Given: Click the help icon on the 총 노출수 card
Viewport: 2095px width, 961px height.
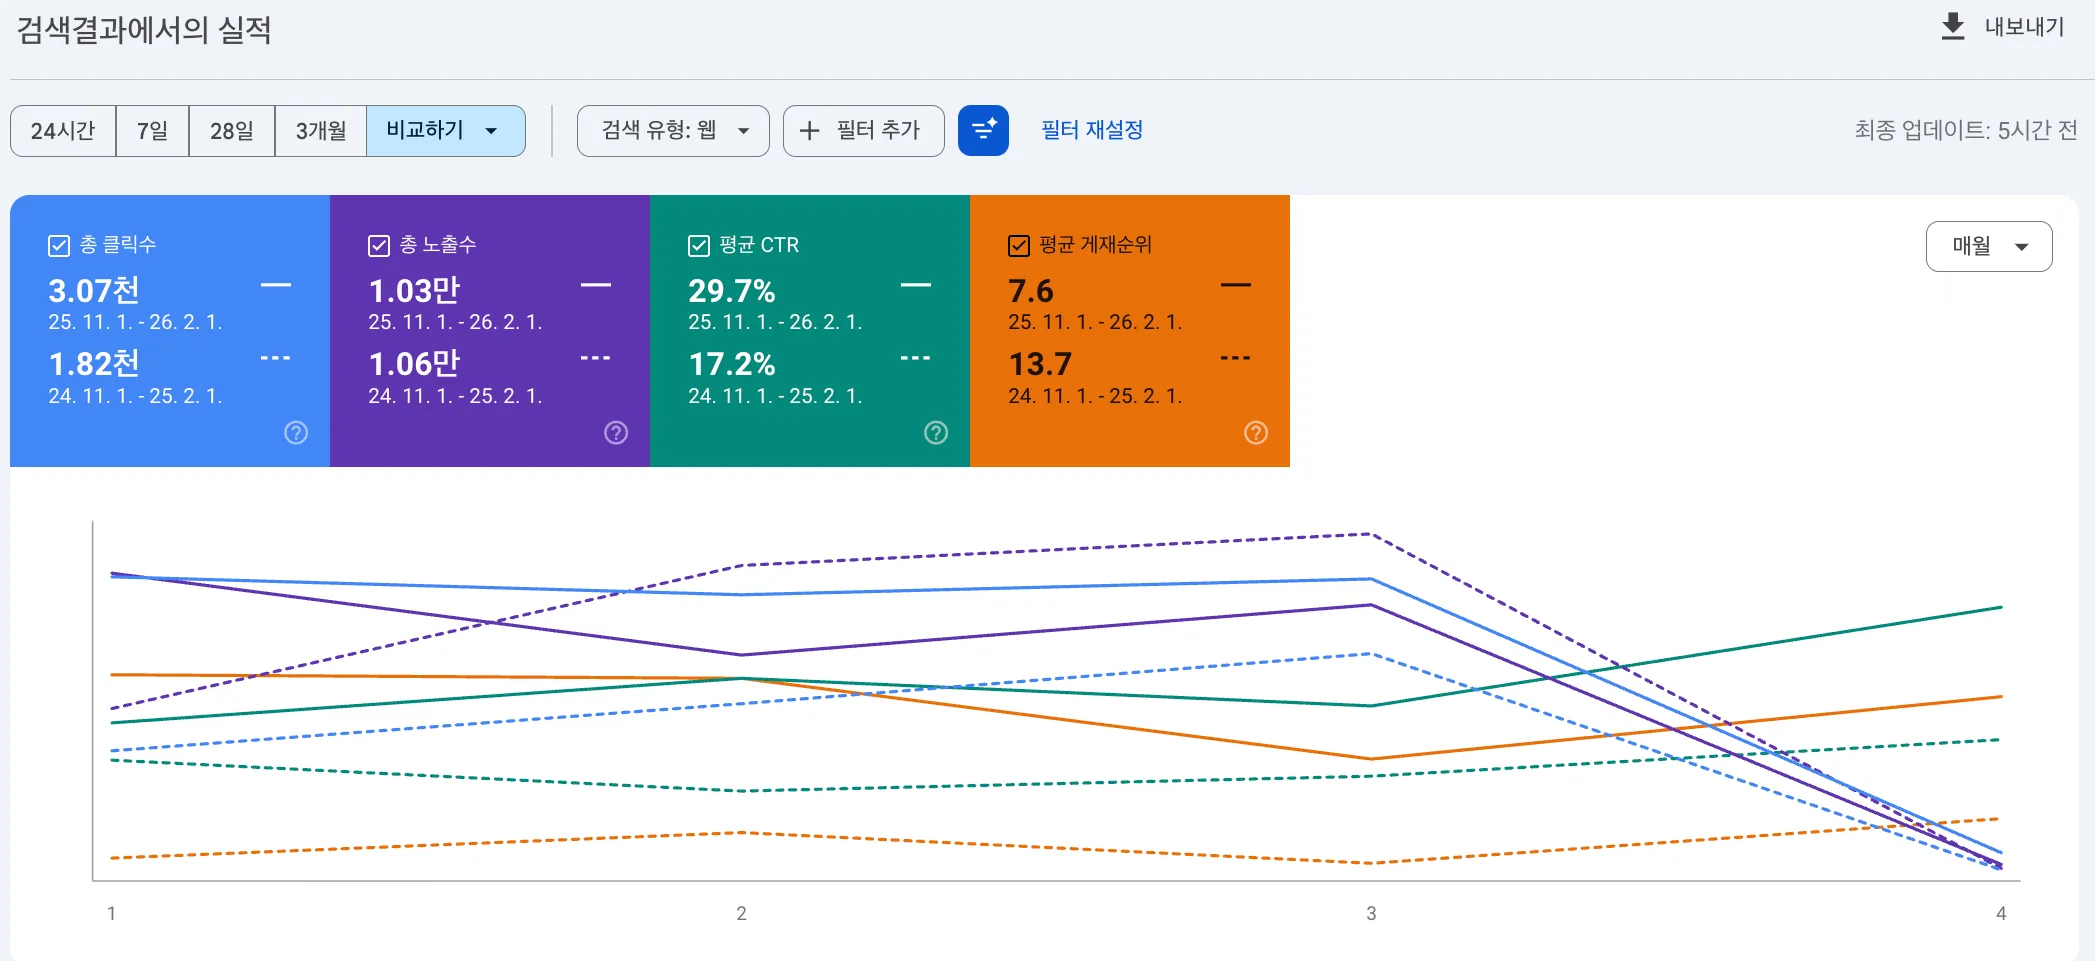Looking at the screenshot, I should click(615, 433).
